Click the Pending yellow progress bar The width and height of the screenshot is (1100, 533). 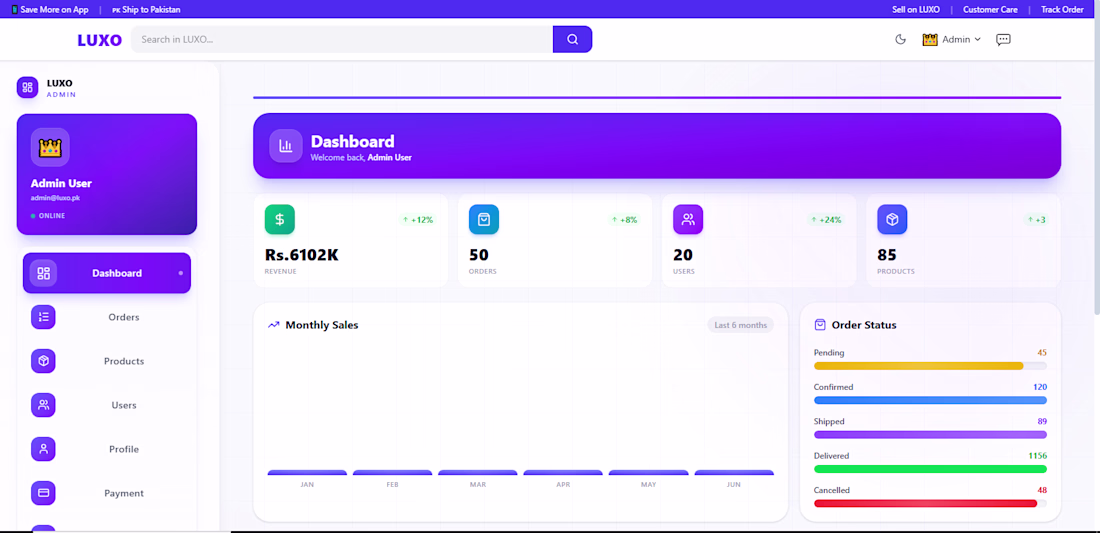pyautogui.click(x=930, y=366)
